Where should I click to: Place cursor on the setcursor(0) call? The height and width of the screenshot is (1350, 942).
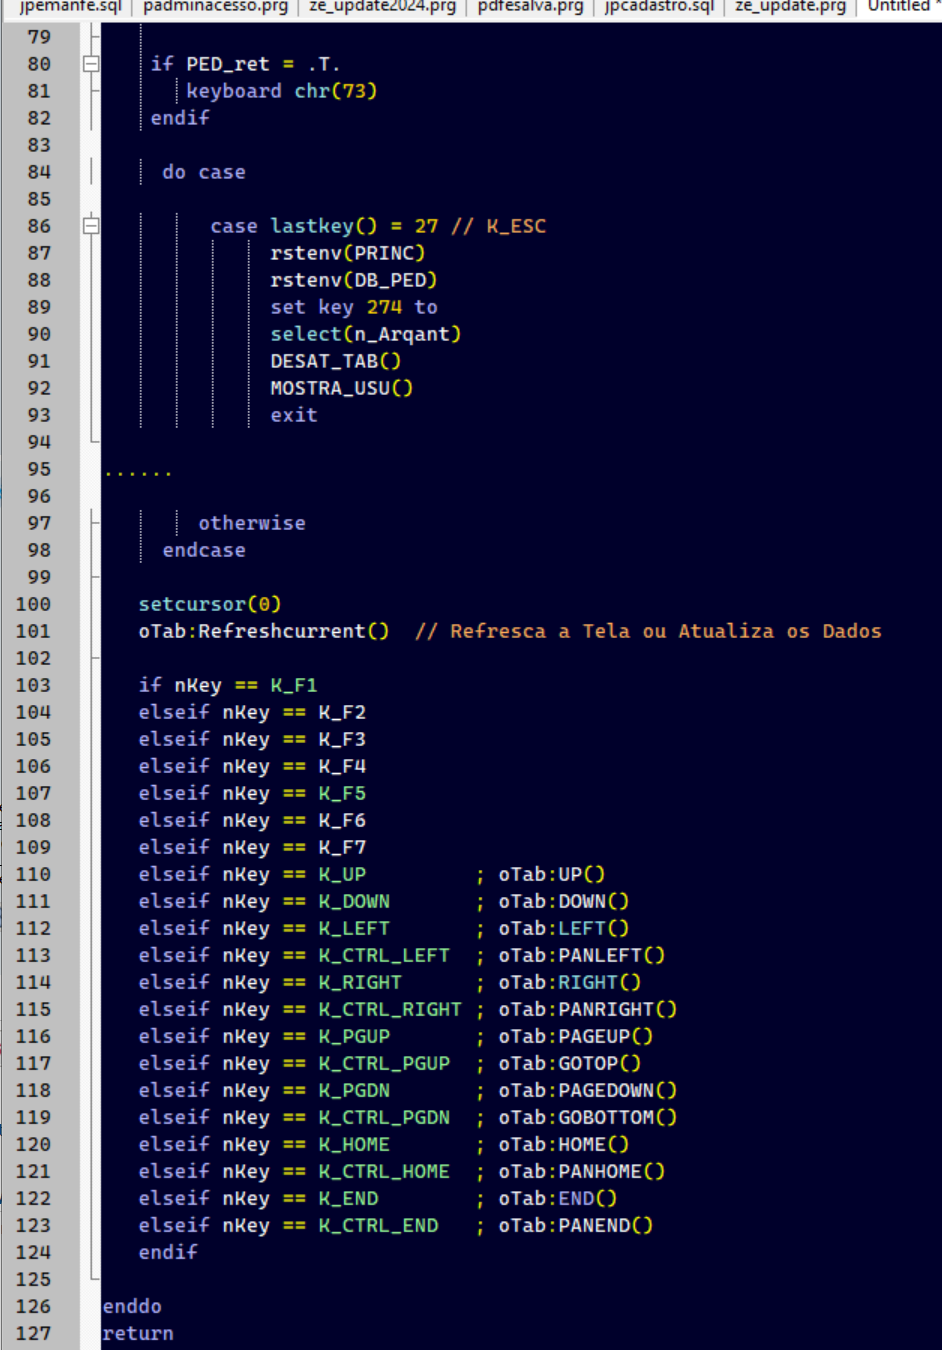point(210,604)
